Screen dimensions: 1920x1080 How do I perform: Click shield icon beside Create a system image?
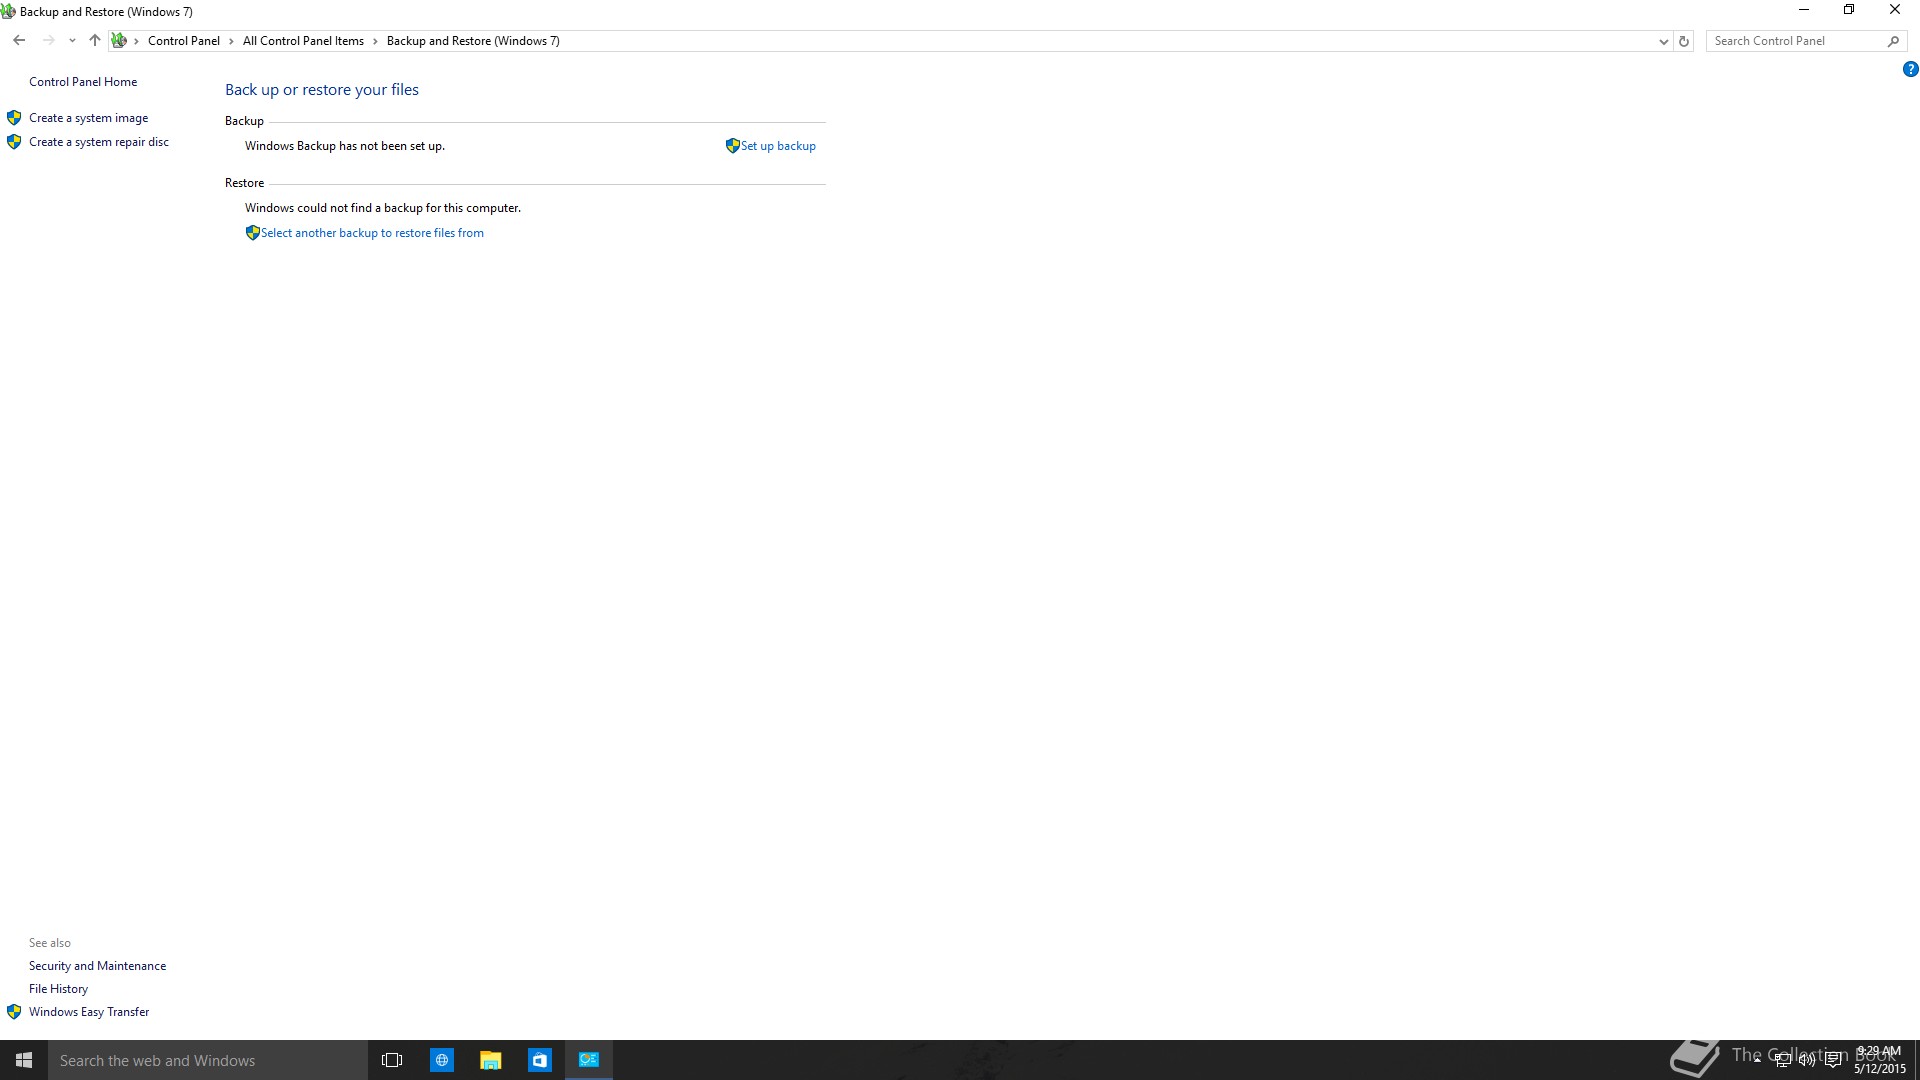[14, 118]
